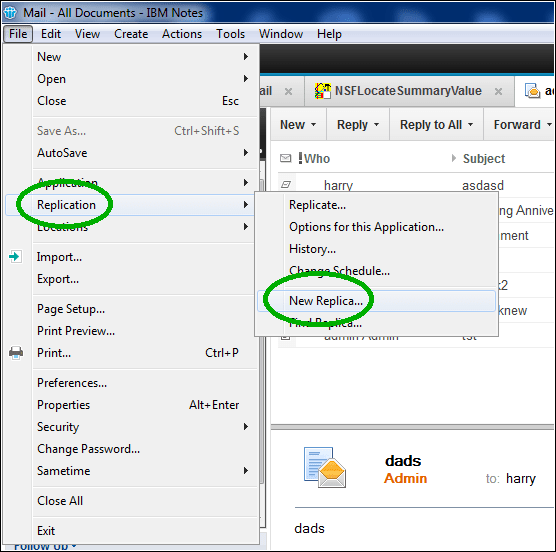Click the printer icon beside Print

[x=16, y=353]
